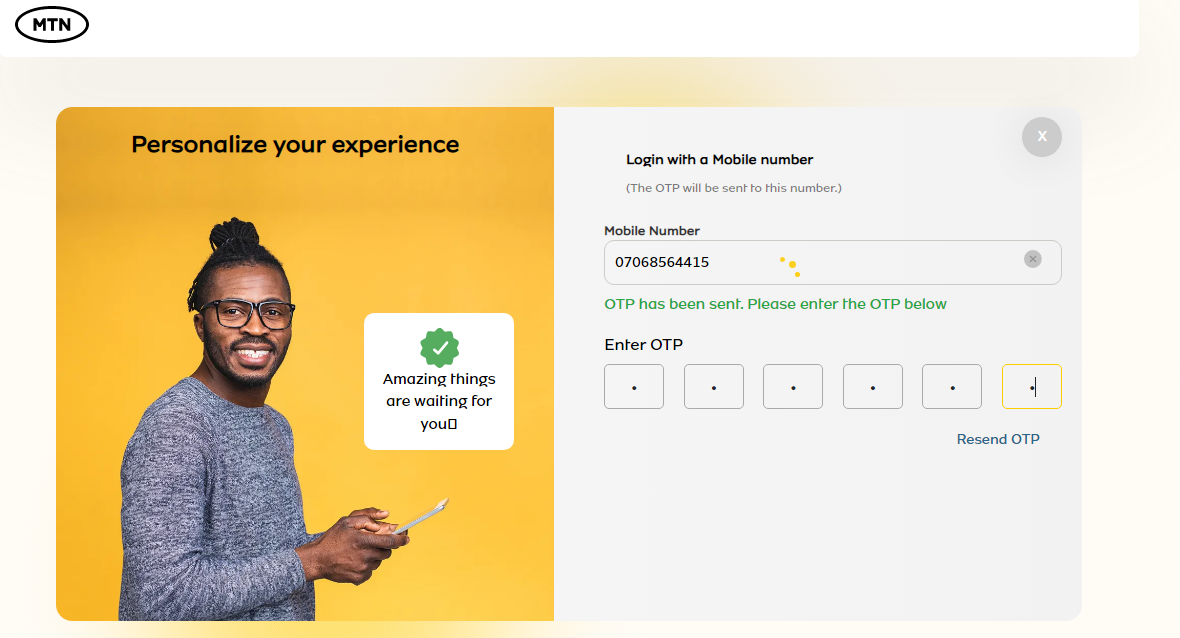Click 'OTP has been sent' confirmation message
Viewport: 1180px width, 638px height.
coord(775,304)
